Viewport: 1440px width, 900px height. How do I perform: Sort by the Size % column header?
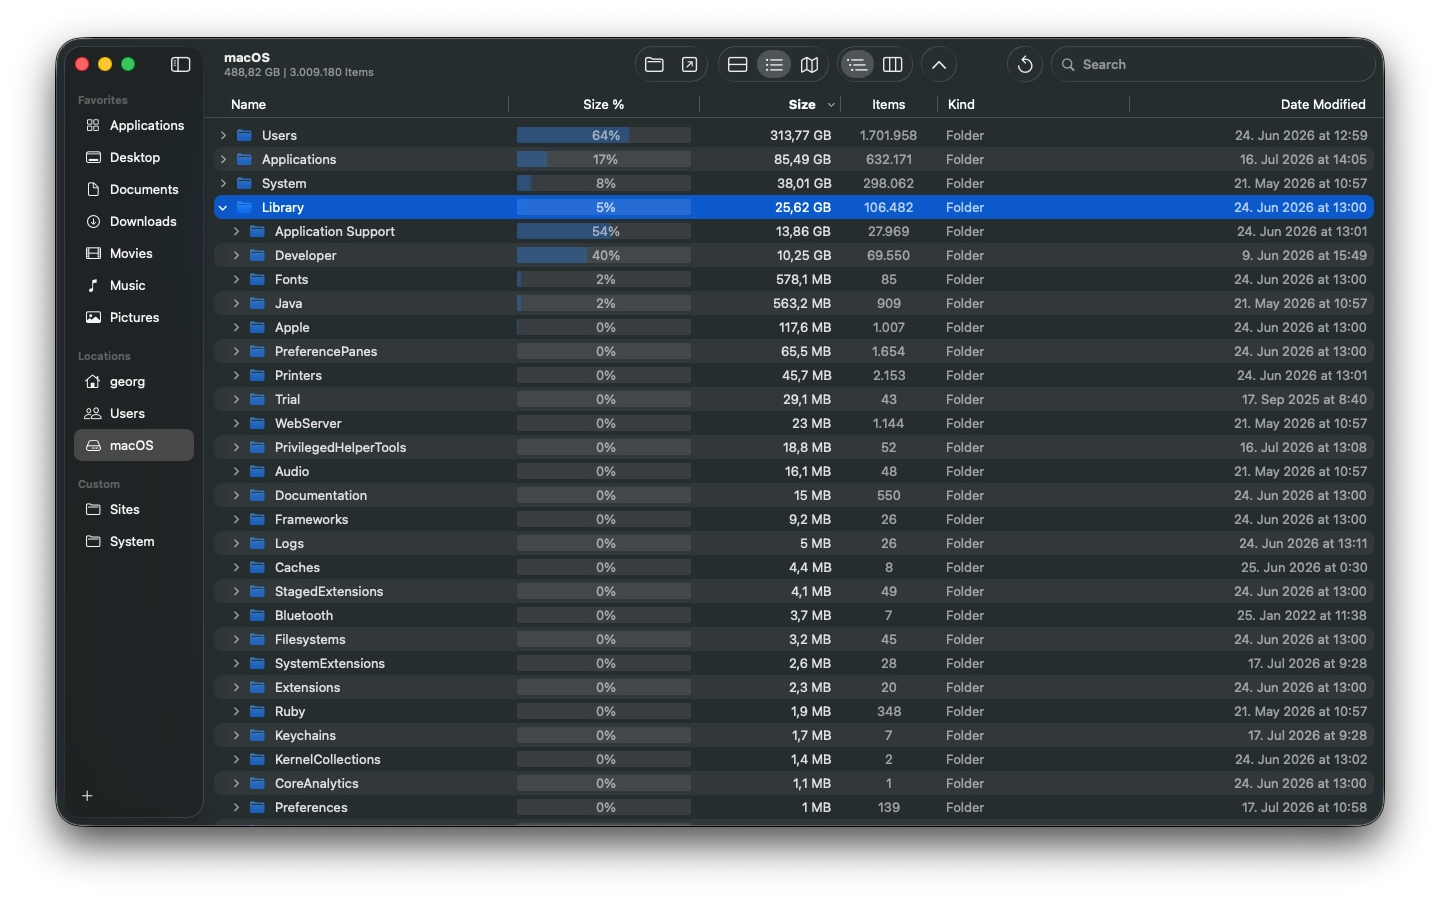tap(604, 104)
